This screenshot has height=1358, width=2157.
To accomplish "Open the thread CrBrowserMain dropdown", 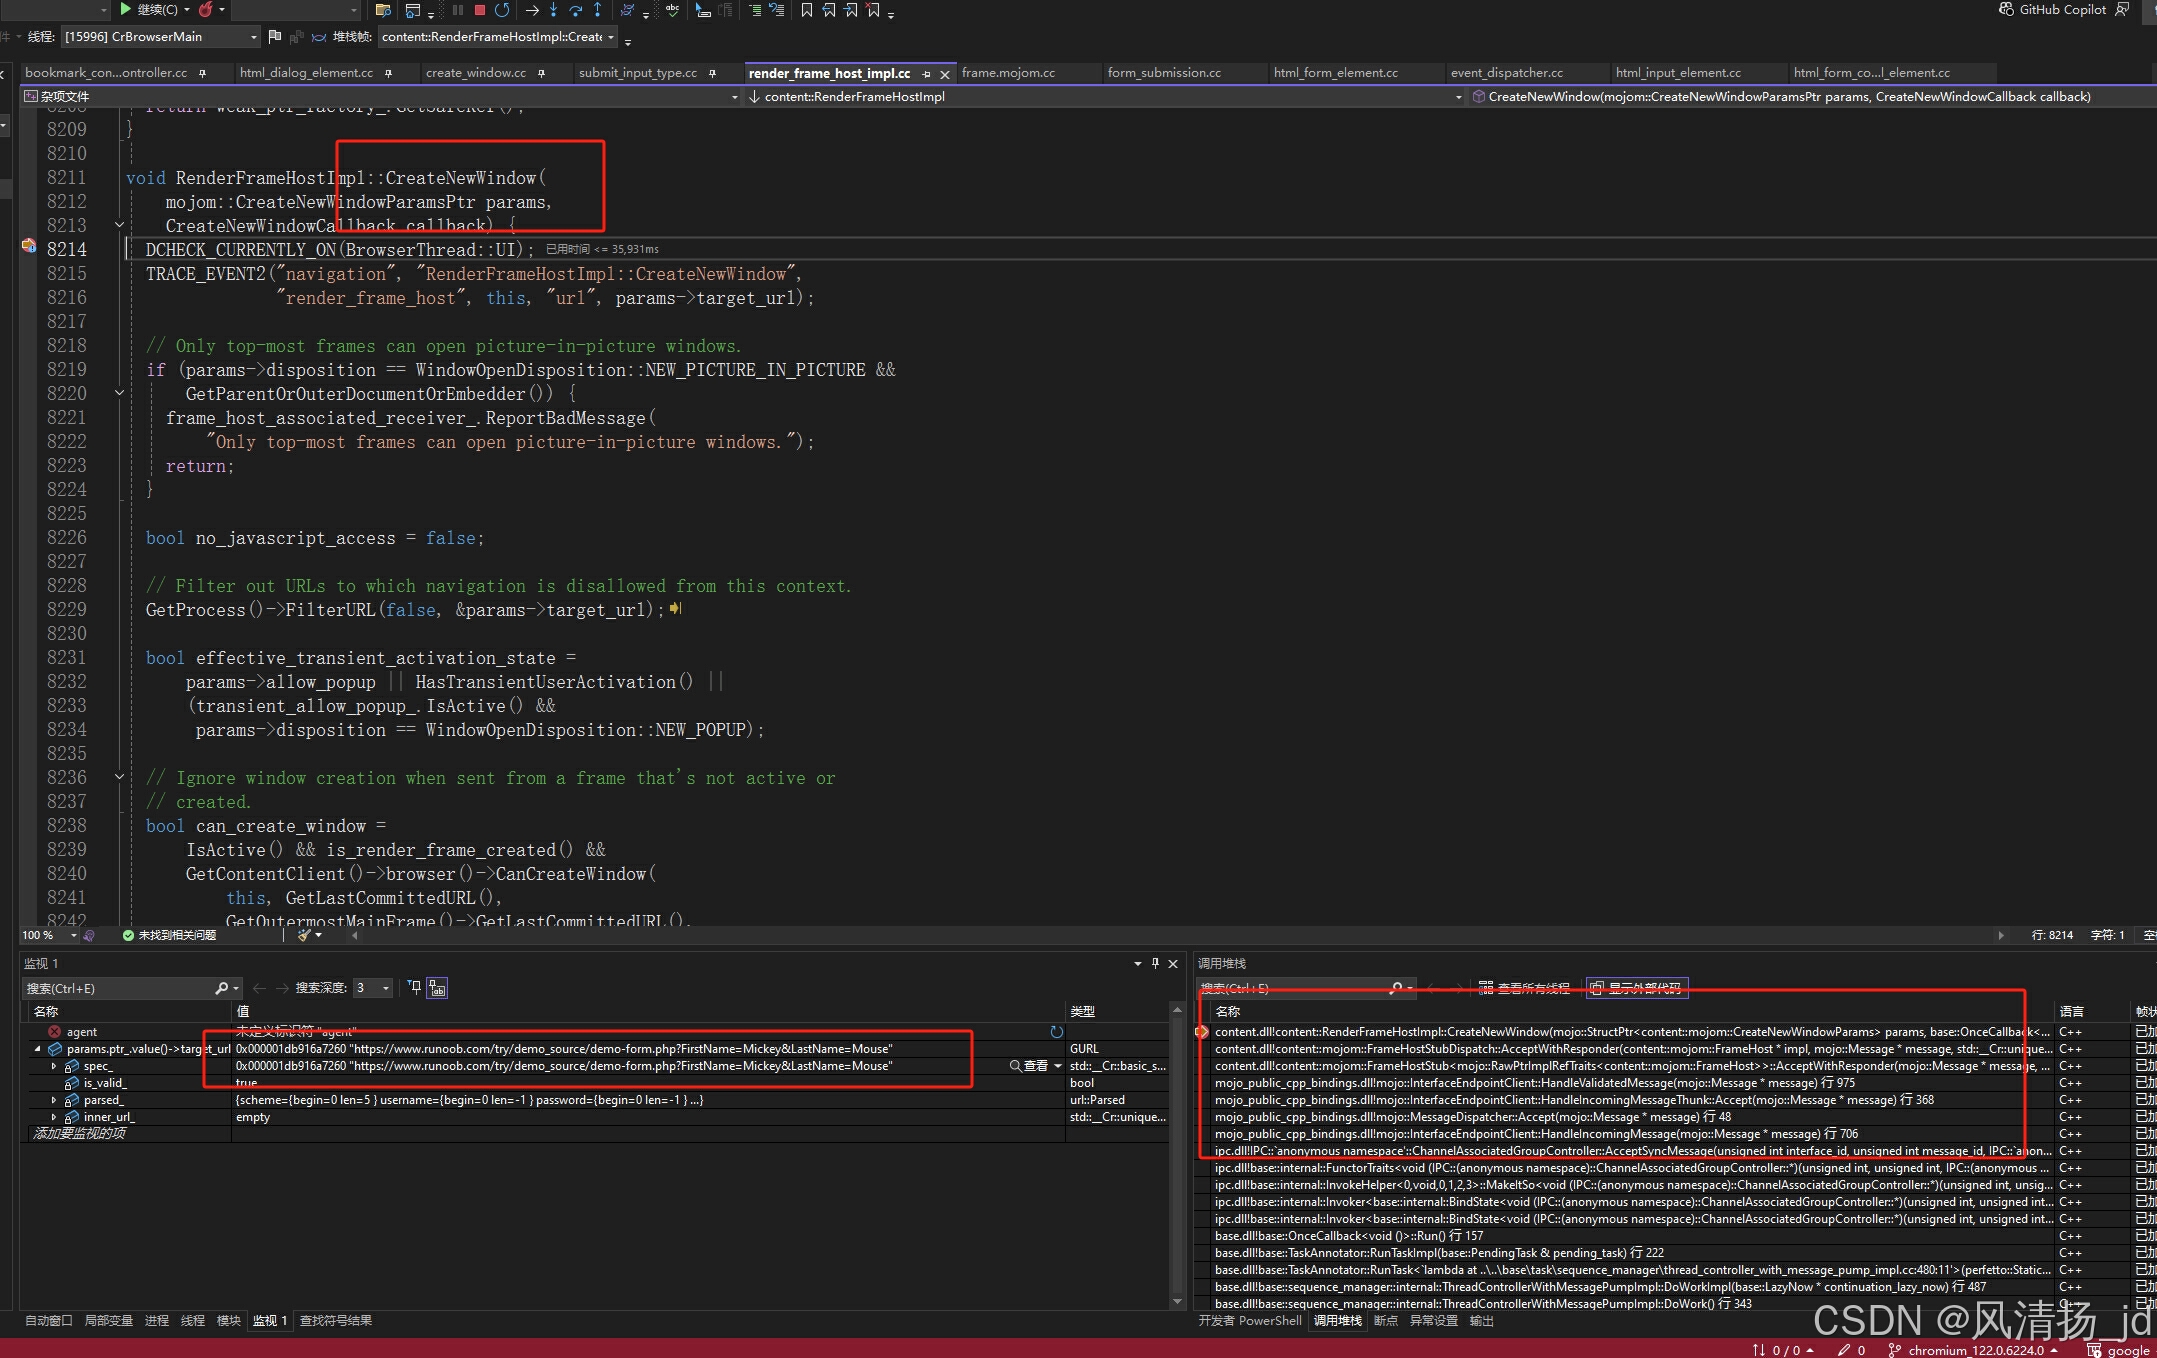I will tap(253, 37).
